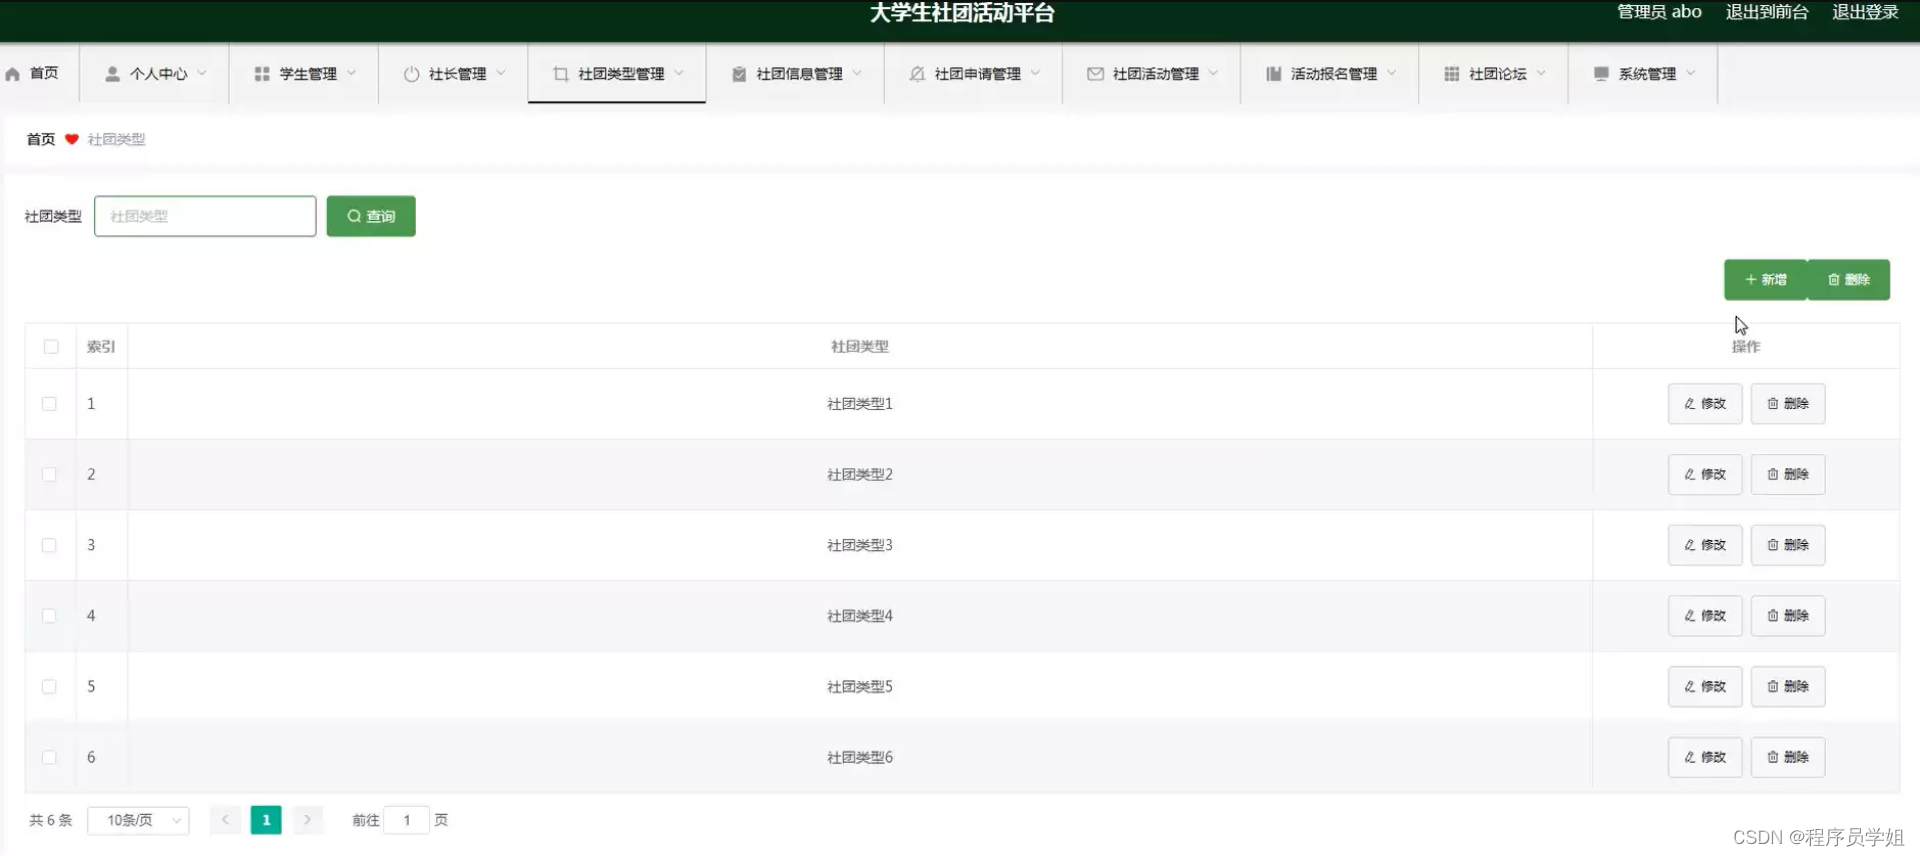Expand the 社团申请管理 menu chevron

click(x=1035, y=73)
